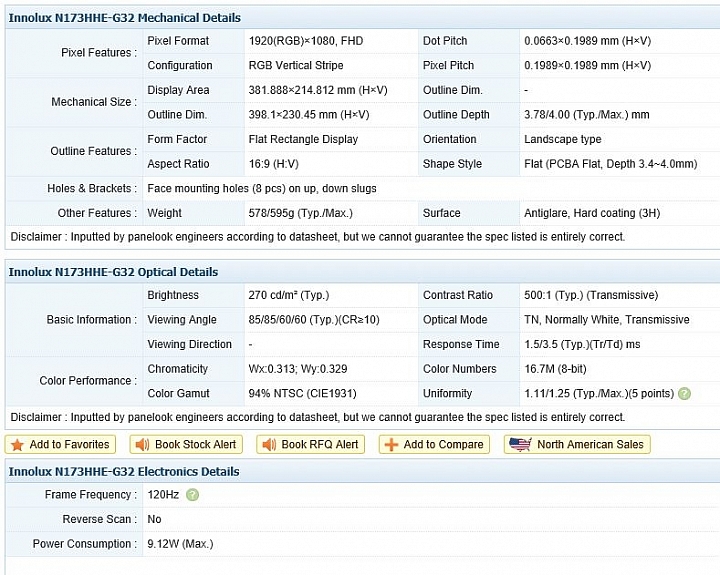Open the help icon beside 120Hz frame frequency
The width and height of the screenshot is (720, 575).
[x=192, y=495]
